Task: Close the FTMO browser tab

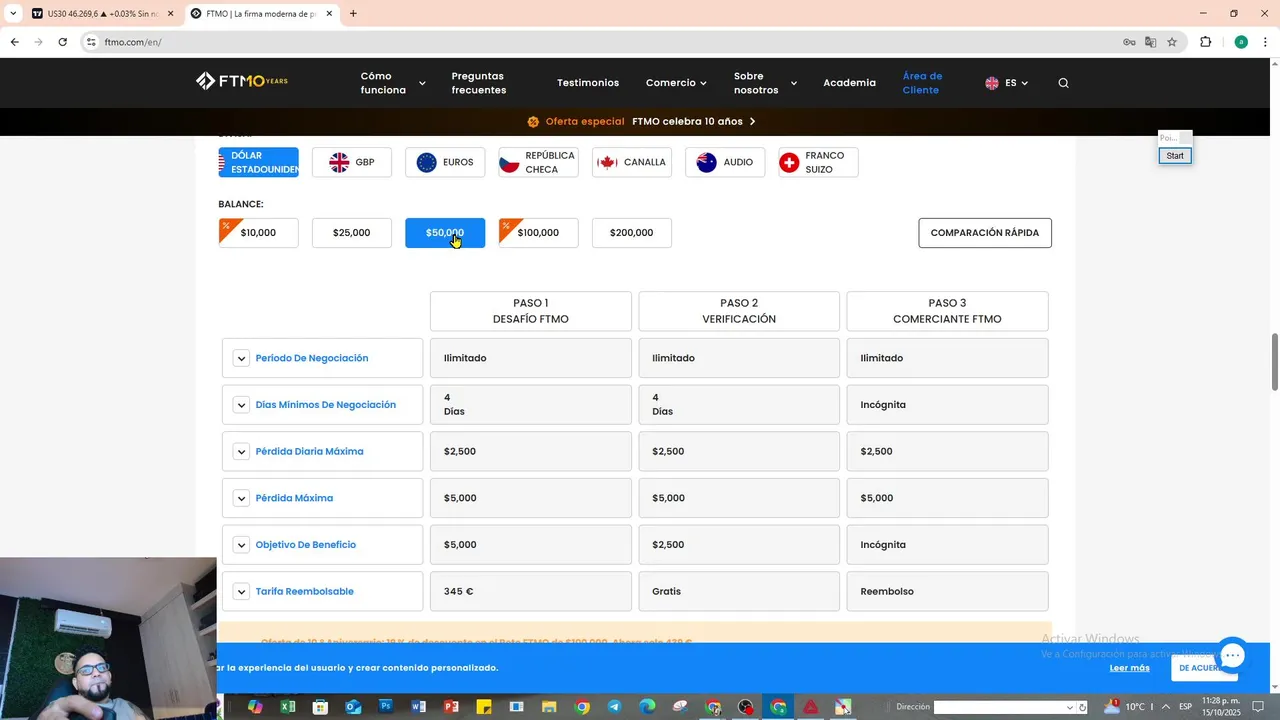Action: coord(329,14)
